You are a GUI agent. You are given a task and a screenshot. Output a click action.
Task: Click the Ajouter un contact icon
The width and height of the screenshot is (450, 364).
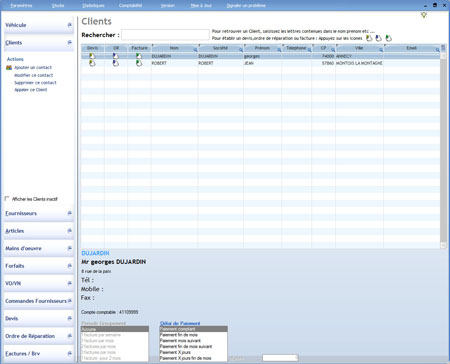[9, 68]
